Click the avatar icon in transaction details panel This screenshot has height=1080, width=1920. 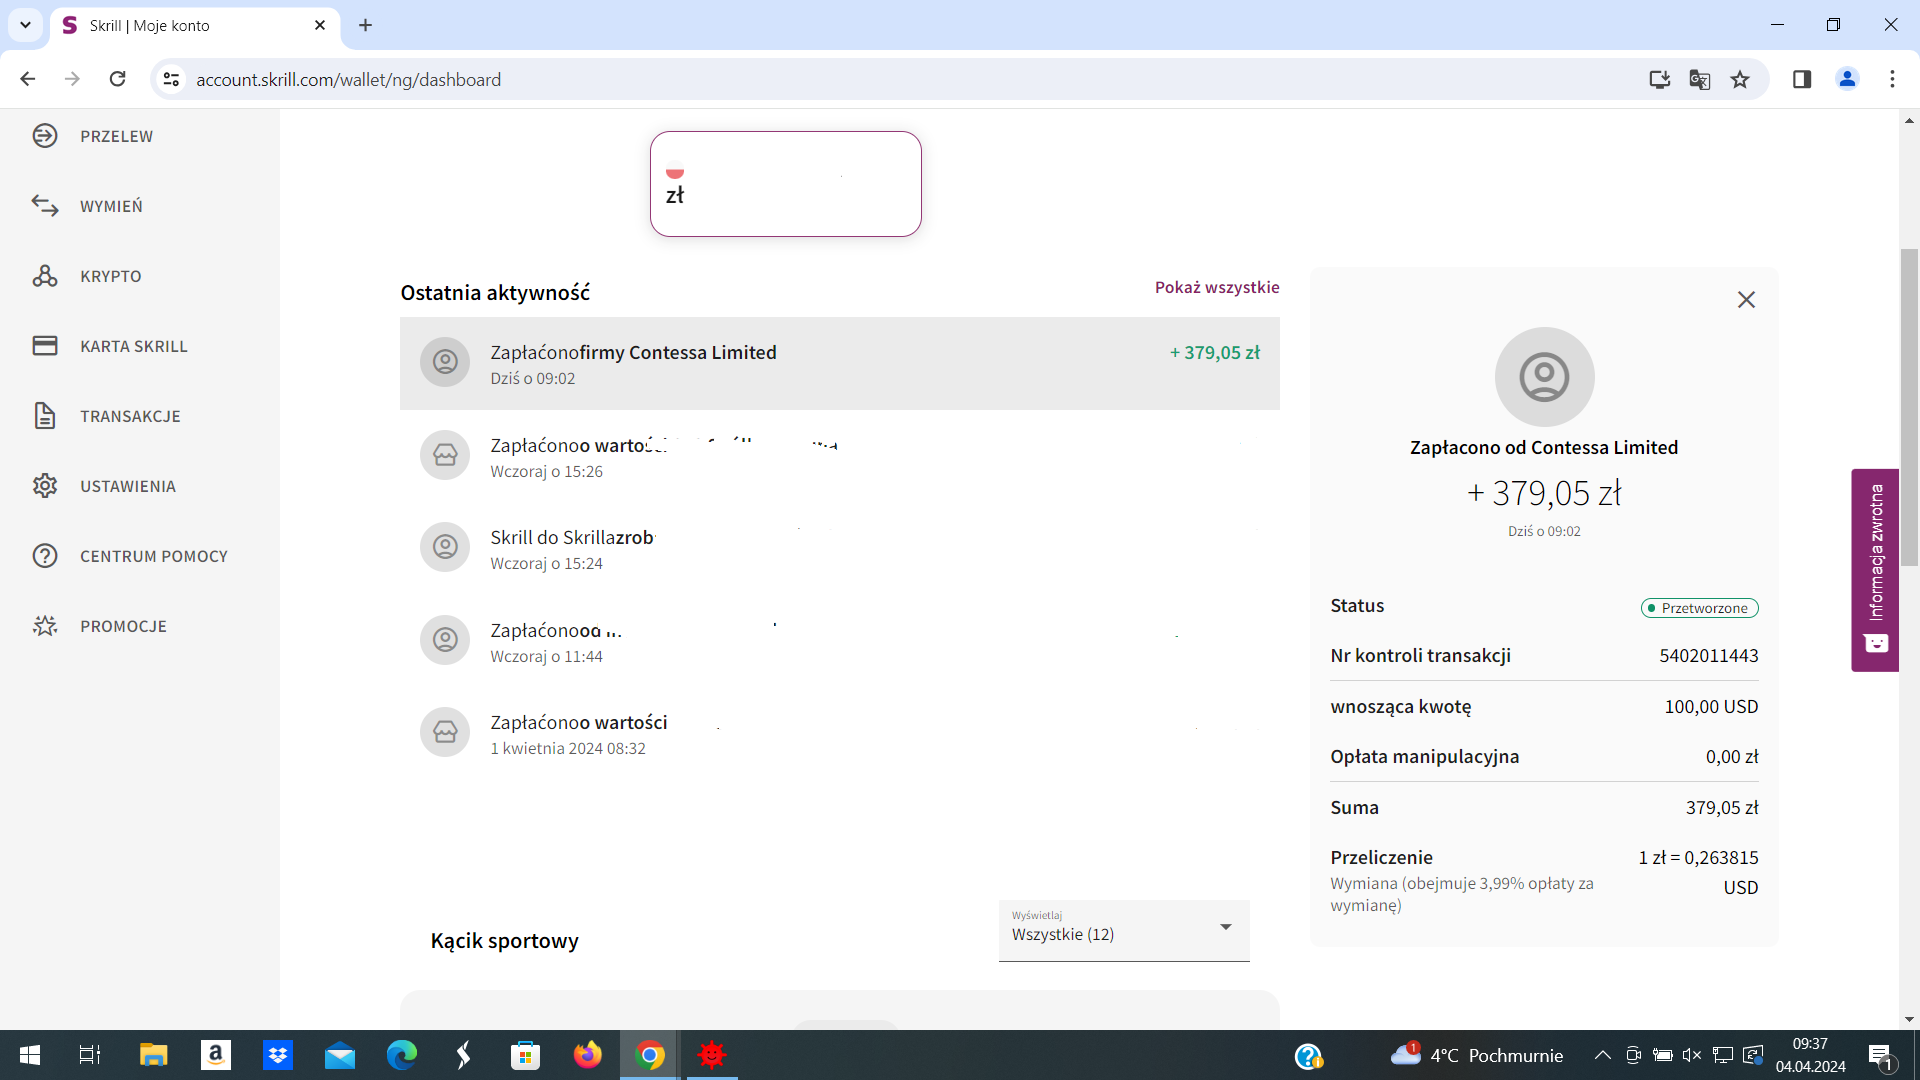(x=1544, y=377)
